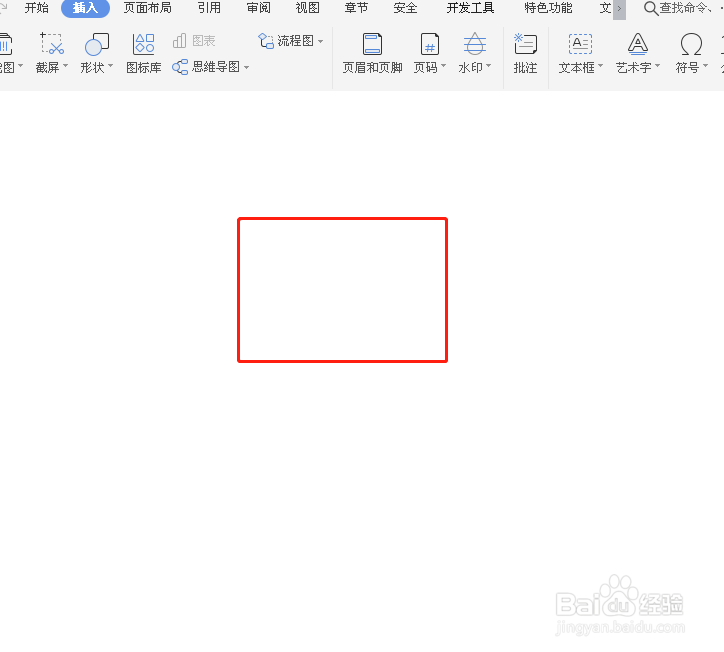Expand the 符号 dropdown arrow
This screenshot has height=652, width=724.
705,66
